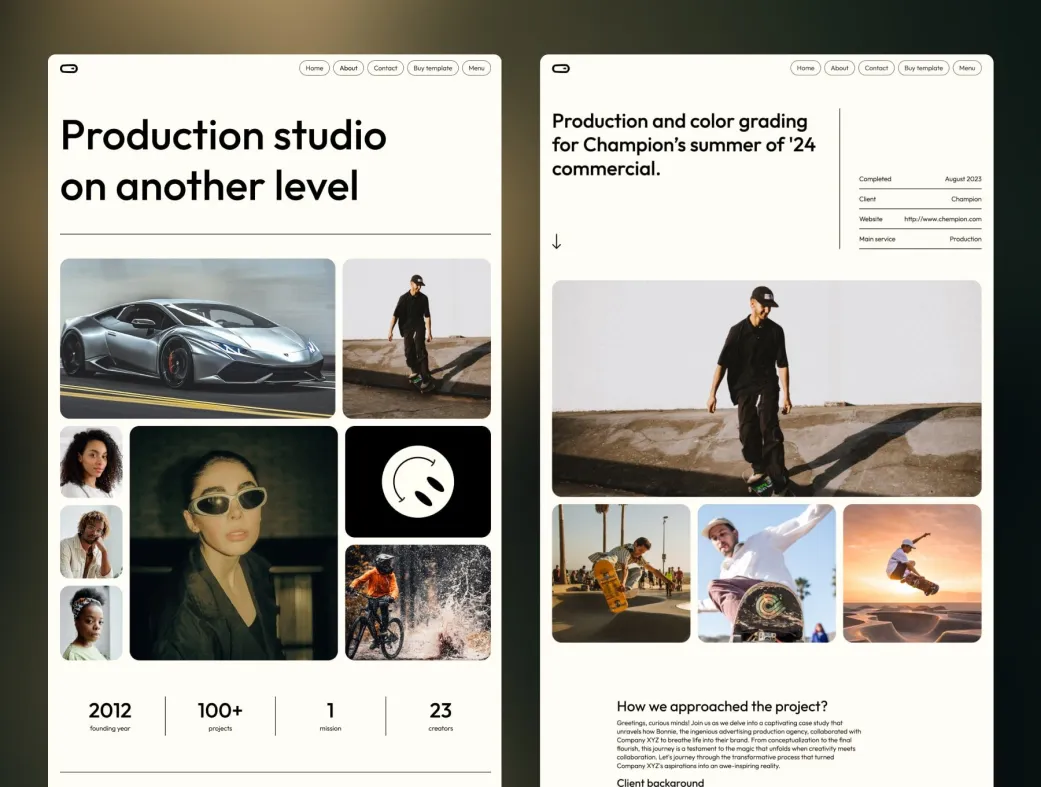The image size is (1041, 787).
Task: Open the Menu pill on the right page
Action: pyautogui.click(x=967, y=68)
